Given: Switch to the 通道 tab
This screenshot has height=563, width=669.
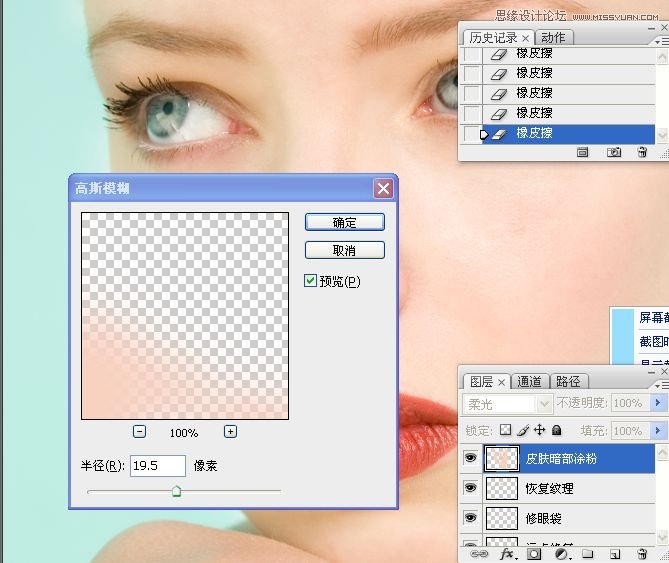Looking at the screenshot, I should 529,381.
